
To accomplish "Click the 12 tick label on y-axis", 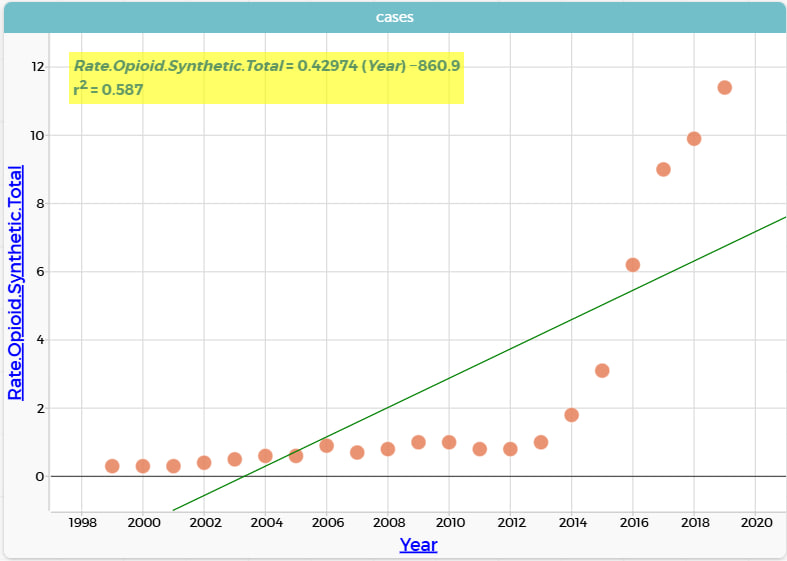I will pyautogui.click(x=38, y=67).
